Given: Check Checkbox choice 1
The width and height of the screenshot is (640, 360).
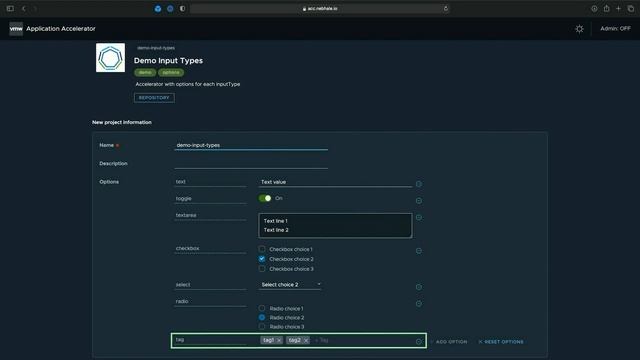Looking at the screenshot, I should pyautogui.click(x=262, y=249).
